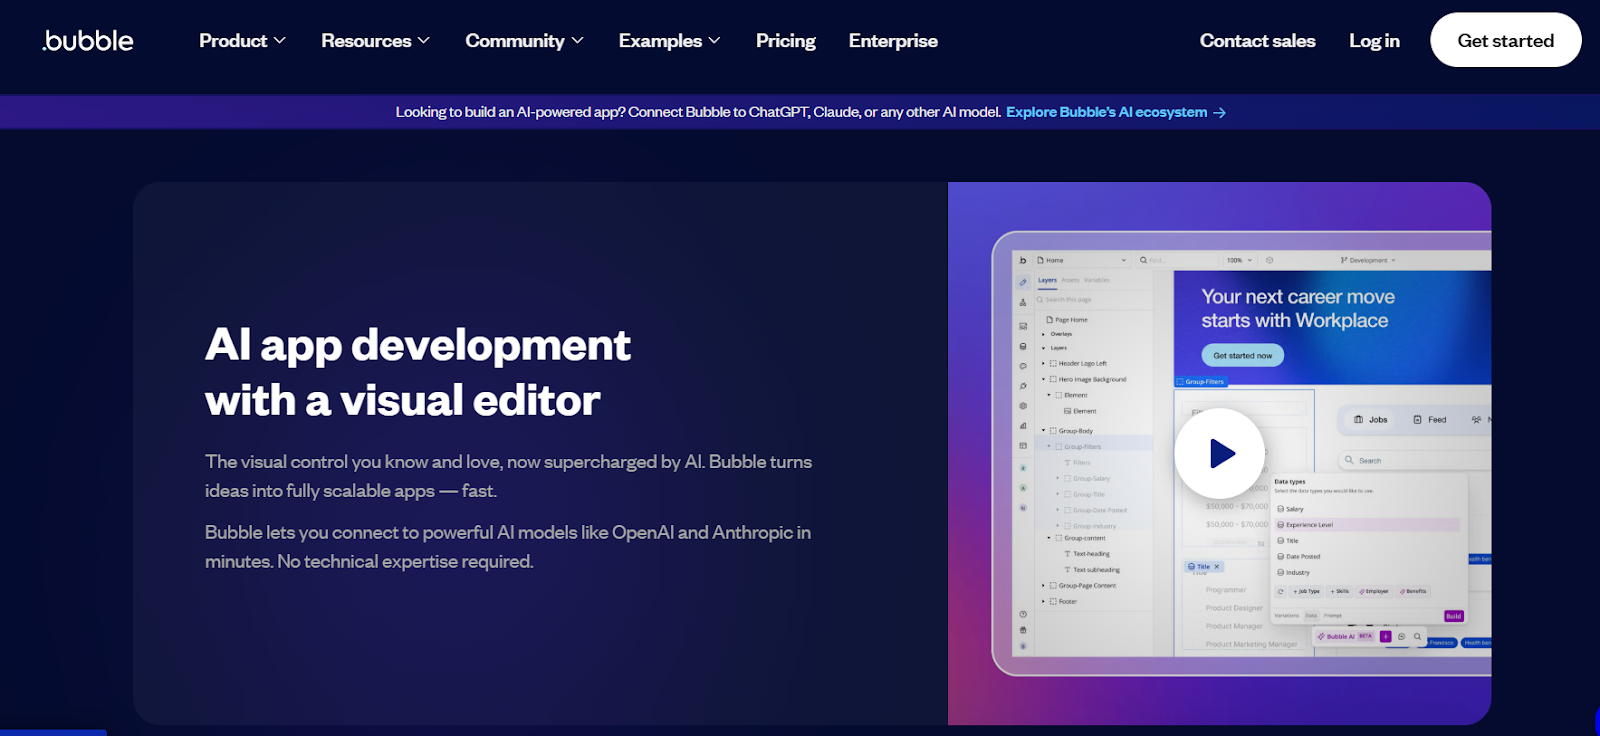Click the '+ Job Type' chip
The image size is (1600, 736).
(1306, 591)
